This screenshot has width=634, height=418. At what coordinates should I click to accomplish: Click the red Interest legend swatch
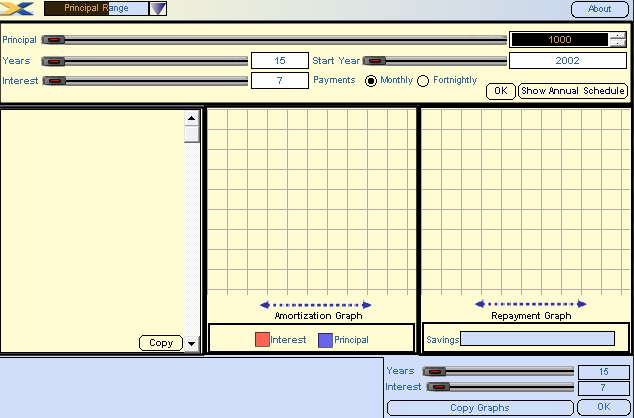click(x=262, y=340)
